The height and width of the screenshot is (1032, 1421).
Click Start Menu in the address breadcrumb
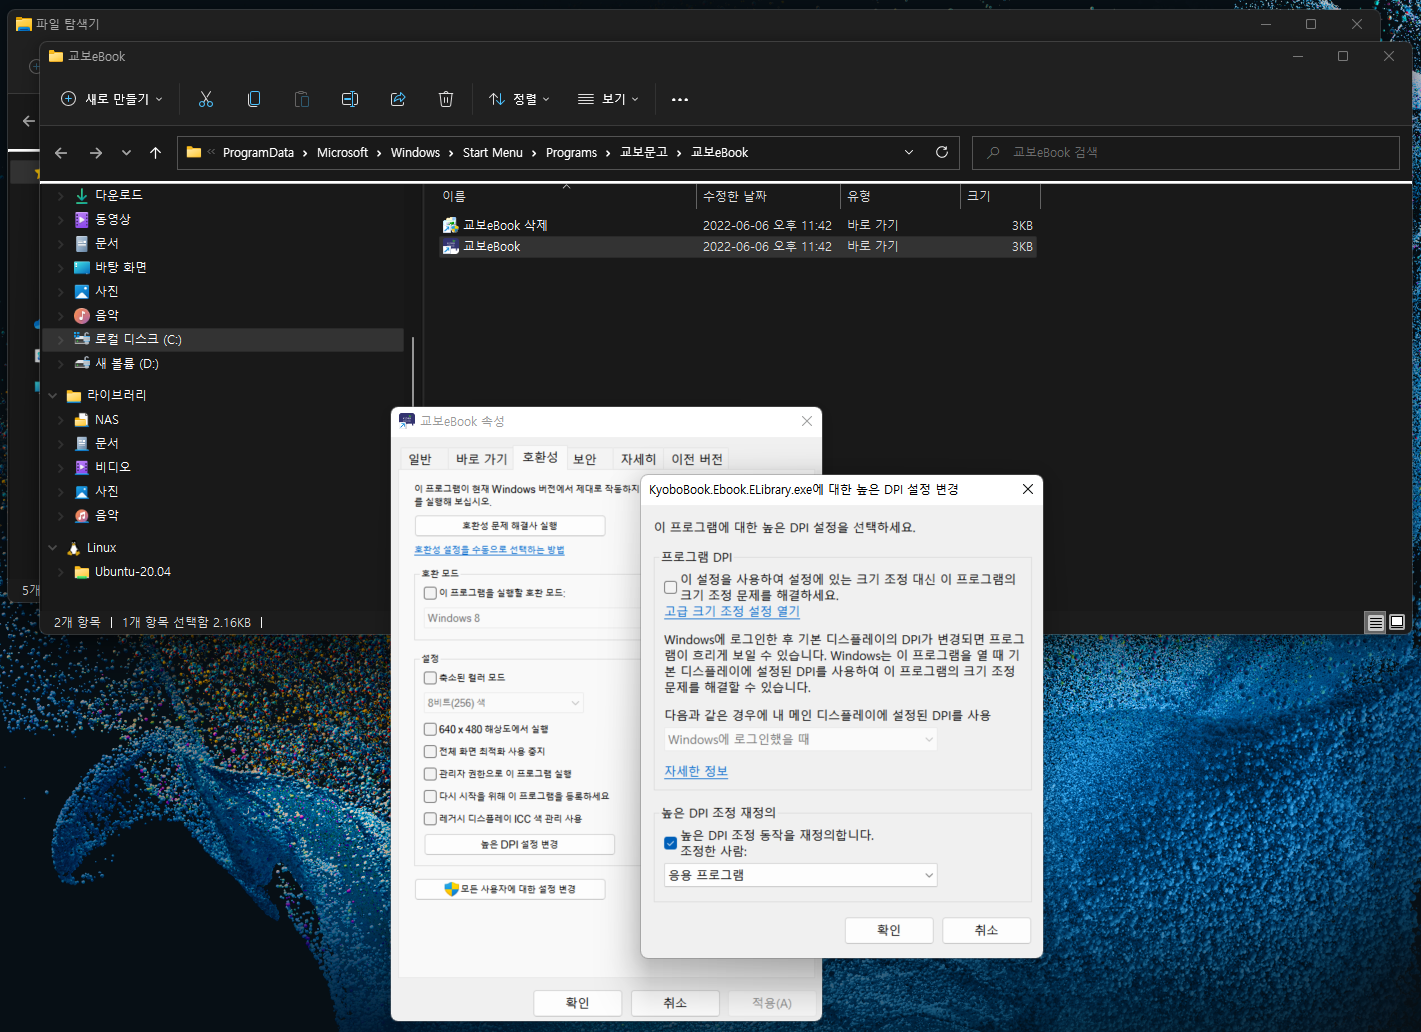point(493,152)
